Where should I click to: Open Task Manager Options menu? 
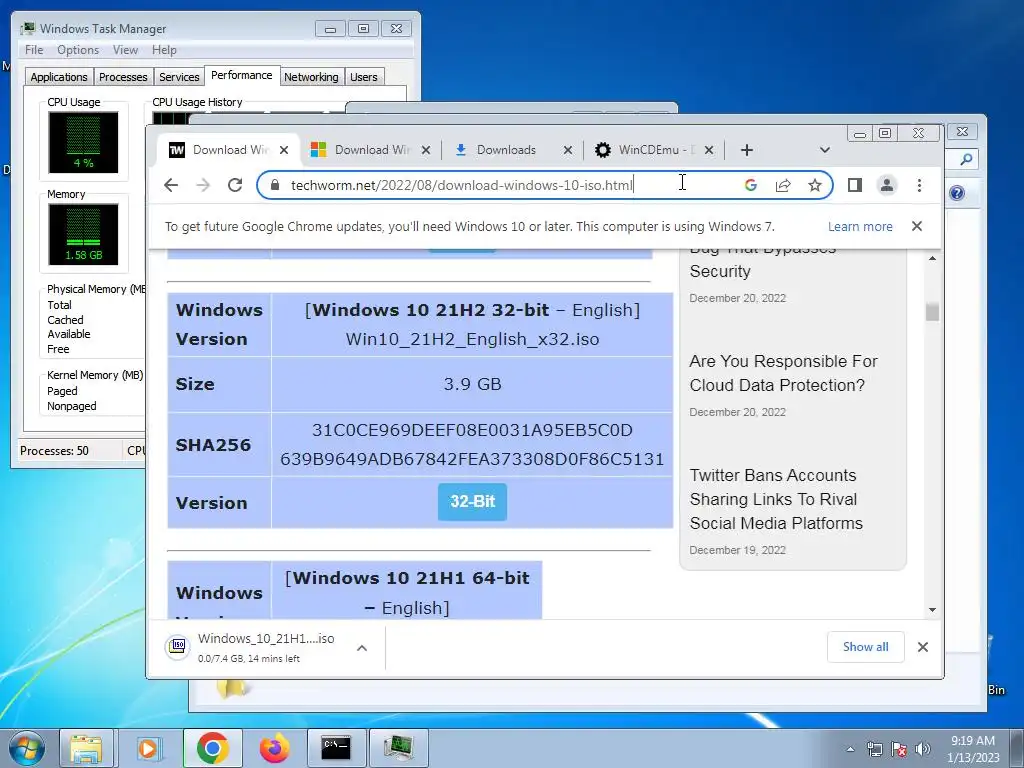pos(78,50)
